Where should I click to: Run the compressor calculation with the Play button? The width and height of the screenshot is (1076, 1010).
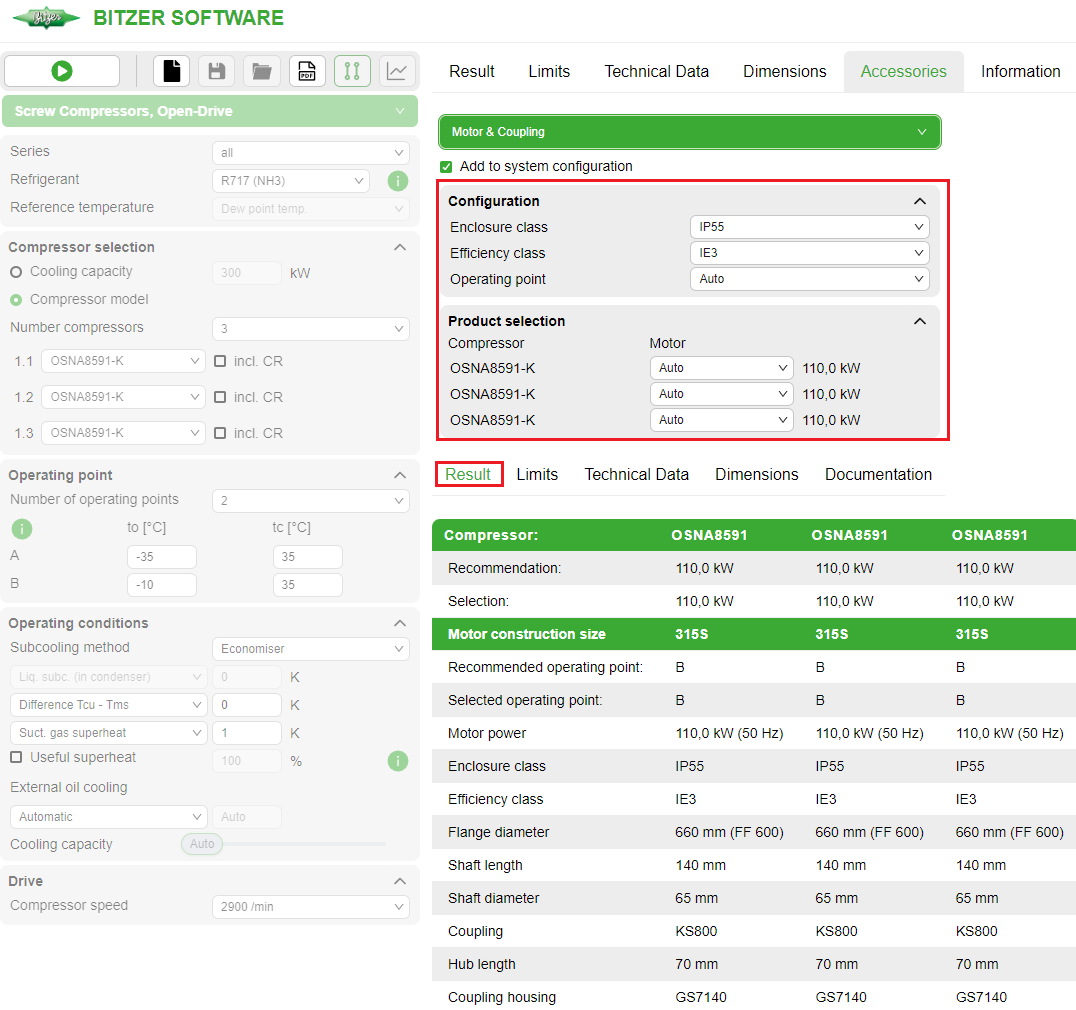[62, 71]
